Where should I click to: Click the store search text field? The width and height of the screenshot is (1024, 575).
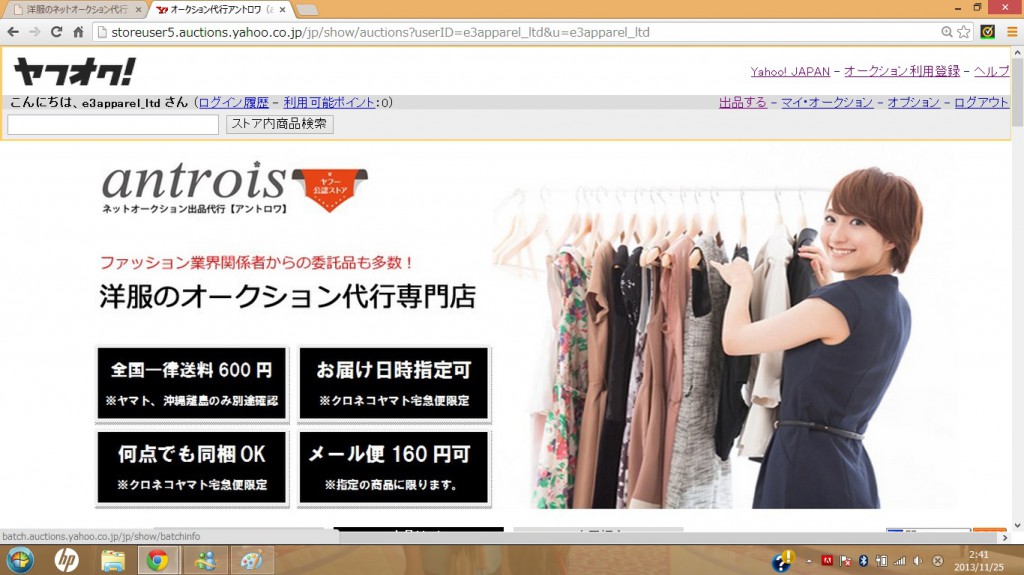pos(113,124)
